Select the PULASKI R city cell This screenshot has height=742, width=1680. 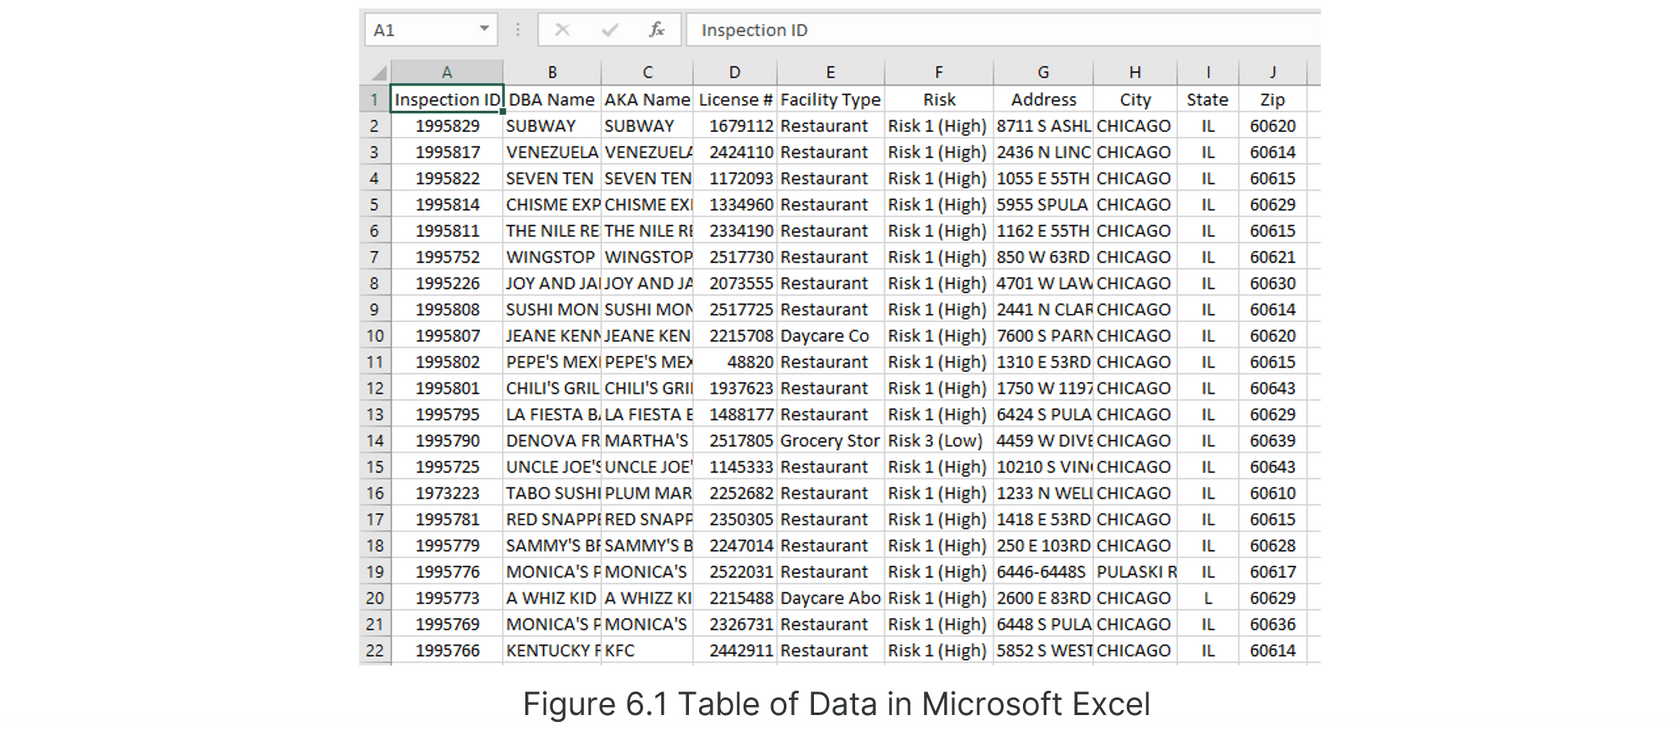point(1135,572)
